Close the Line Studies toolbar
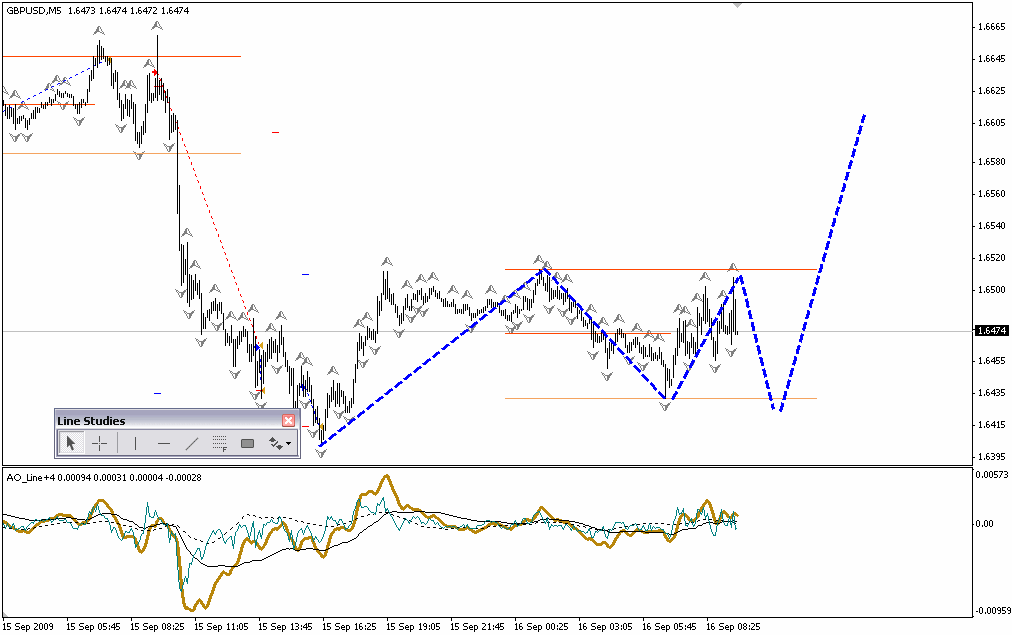 tap(289, 421)
